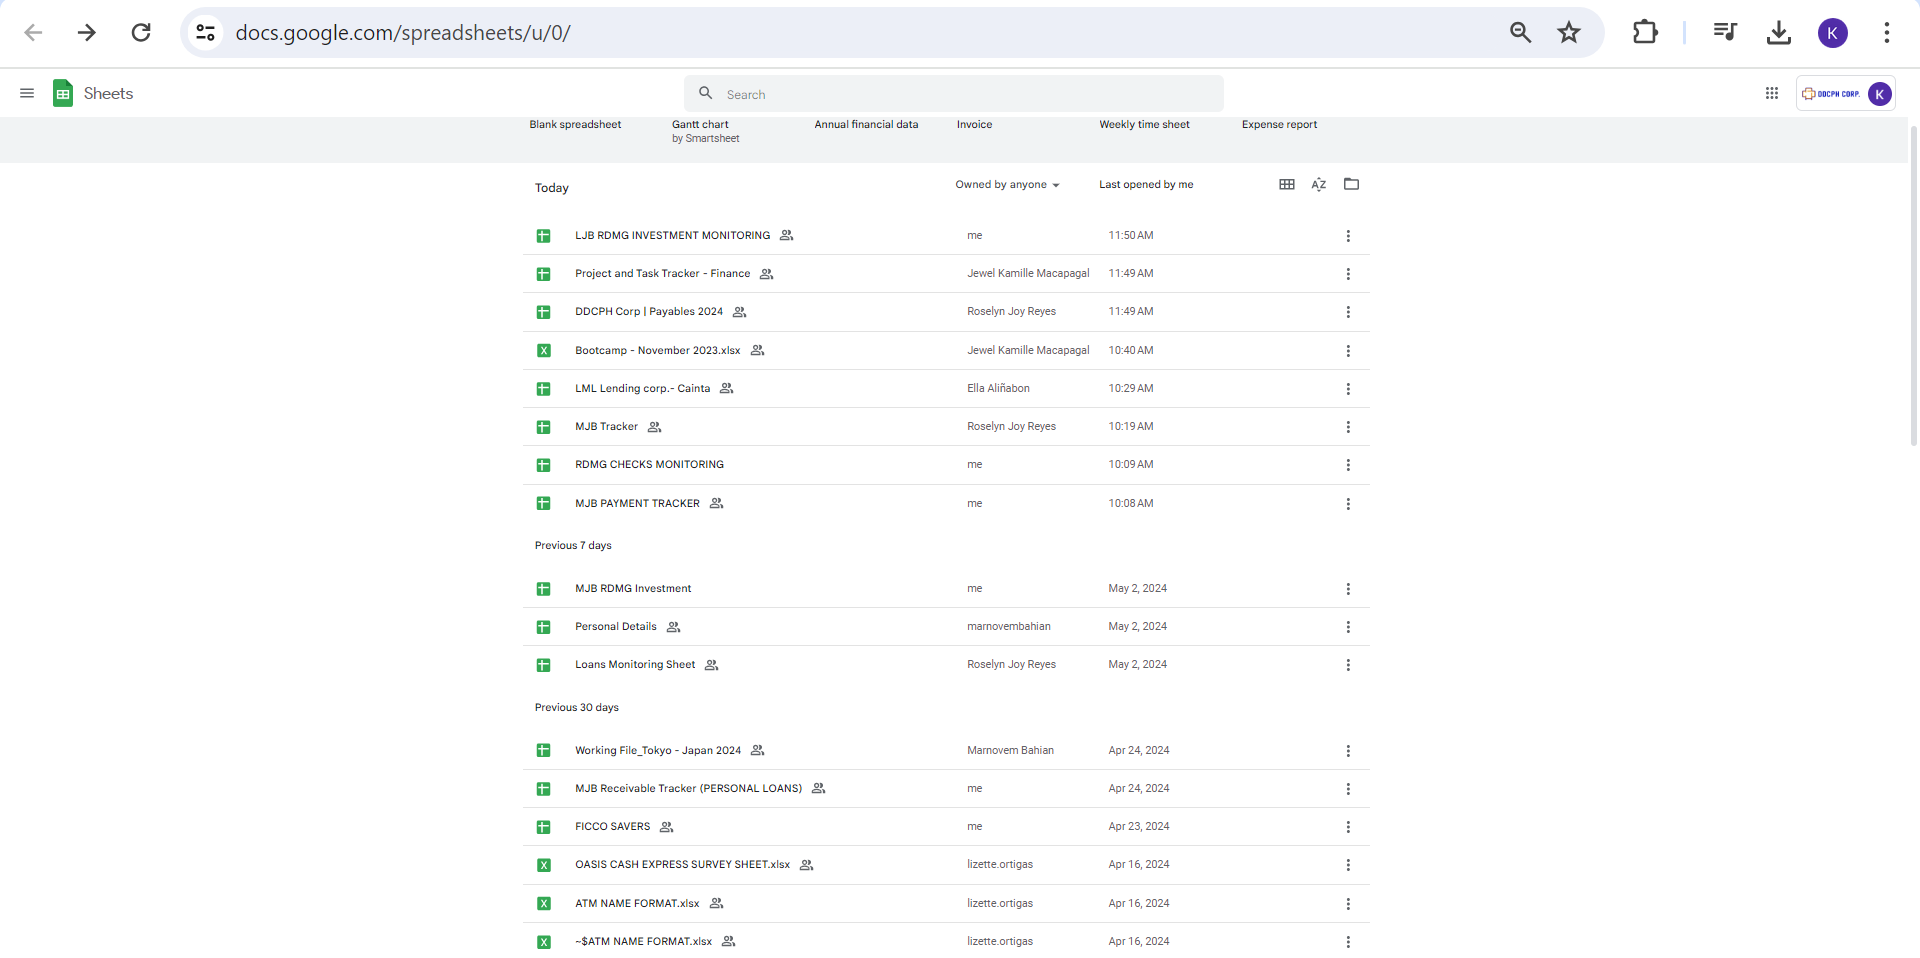Viewport: 1920px width, 958px height.
Task: Bookmark this page with the star icon
Action: [x=1569, y=33]
